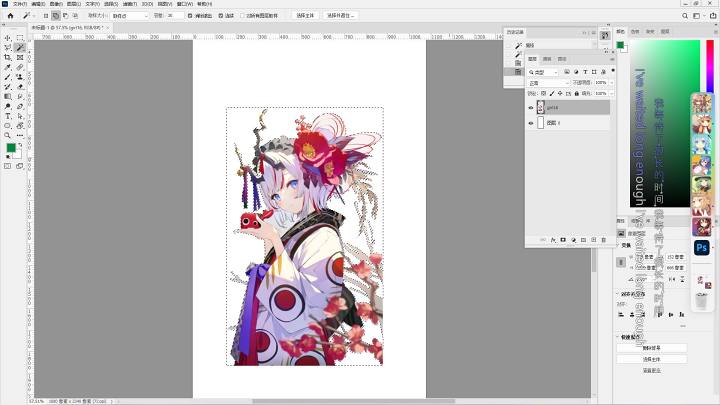The image size is (720, 405).
Task: Open the Edit menu
Action: 38,4
